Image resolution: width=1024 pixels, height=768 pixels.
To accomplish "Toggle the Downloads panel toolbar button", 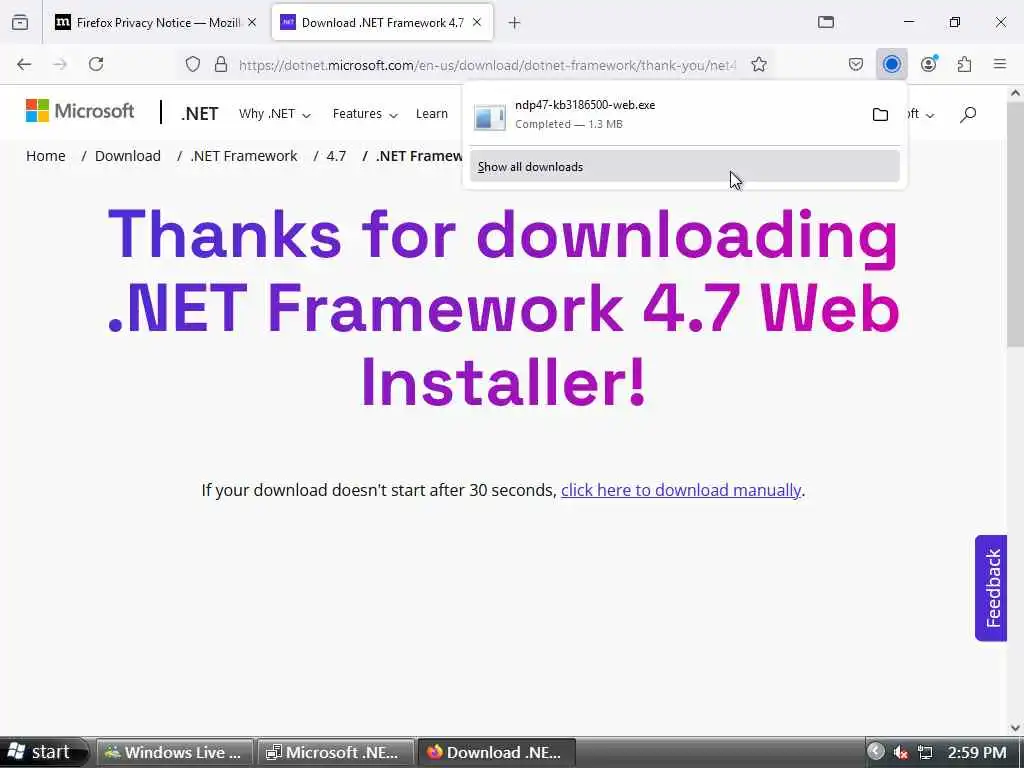I will (x=891, y=64).
